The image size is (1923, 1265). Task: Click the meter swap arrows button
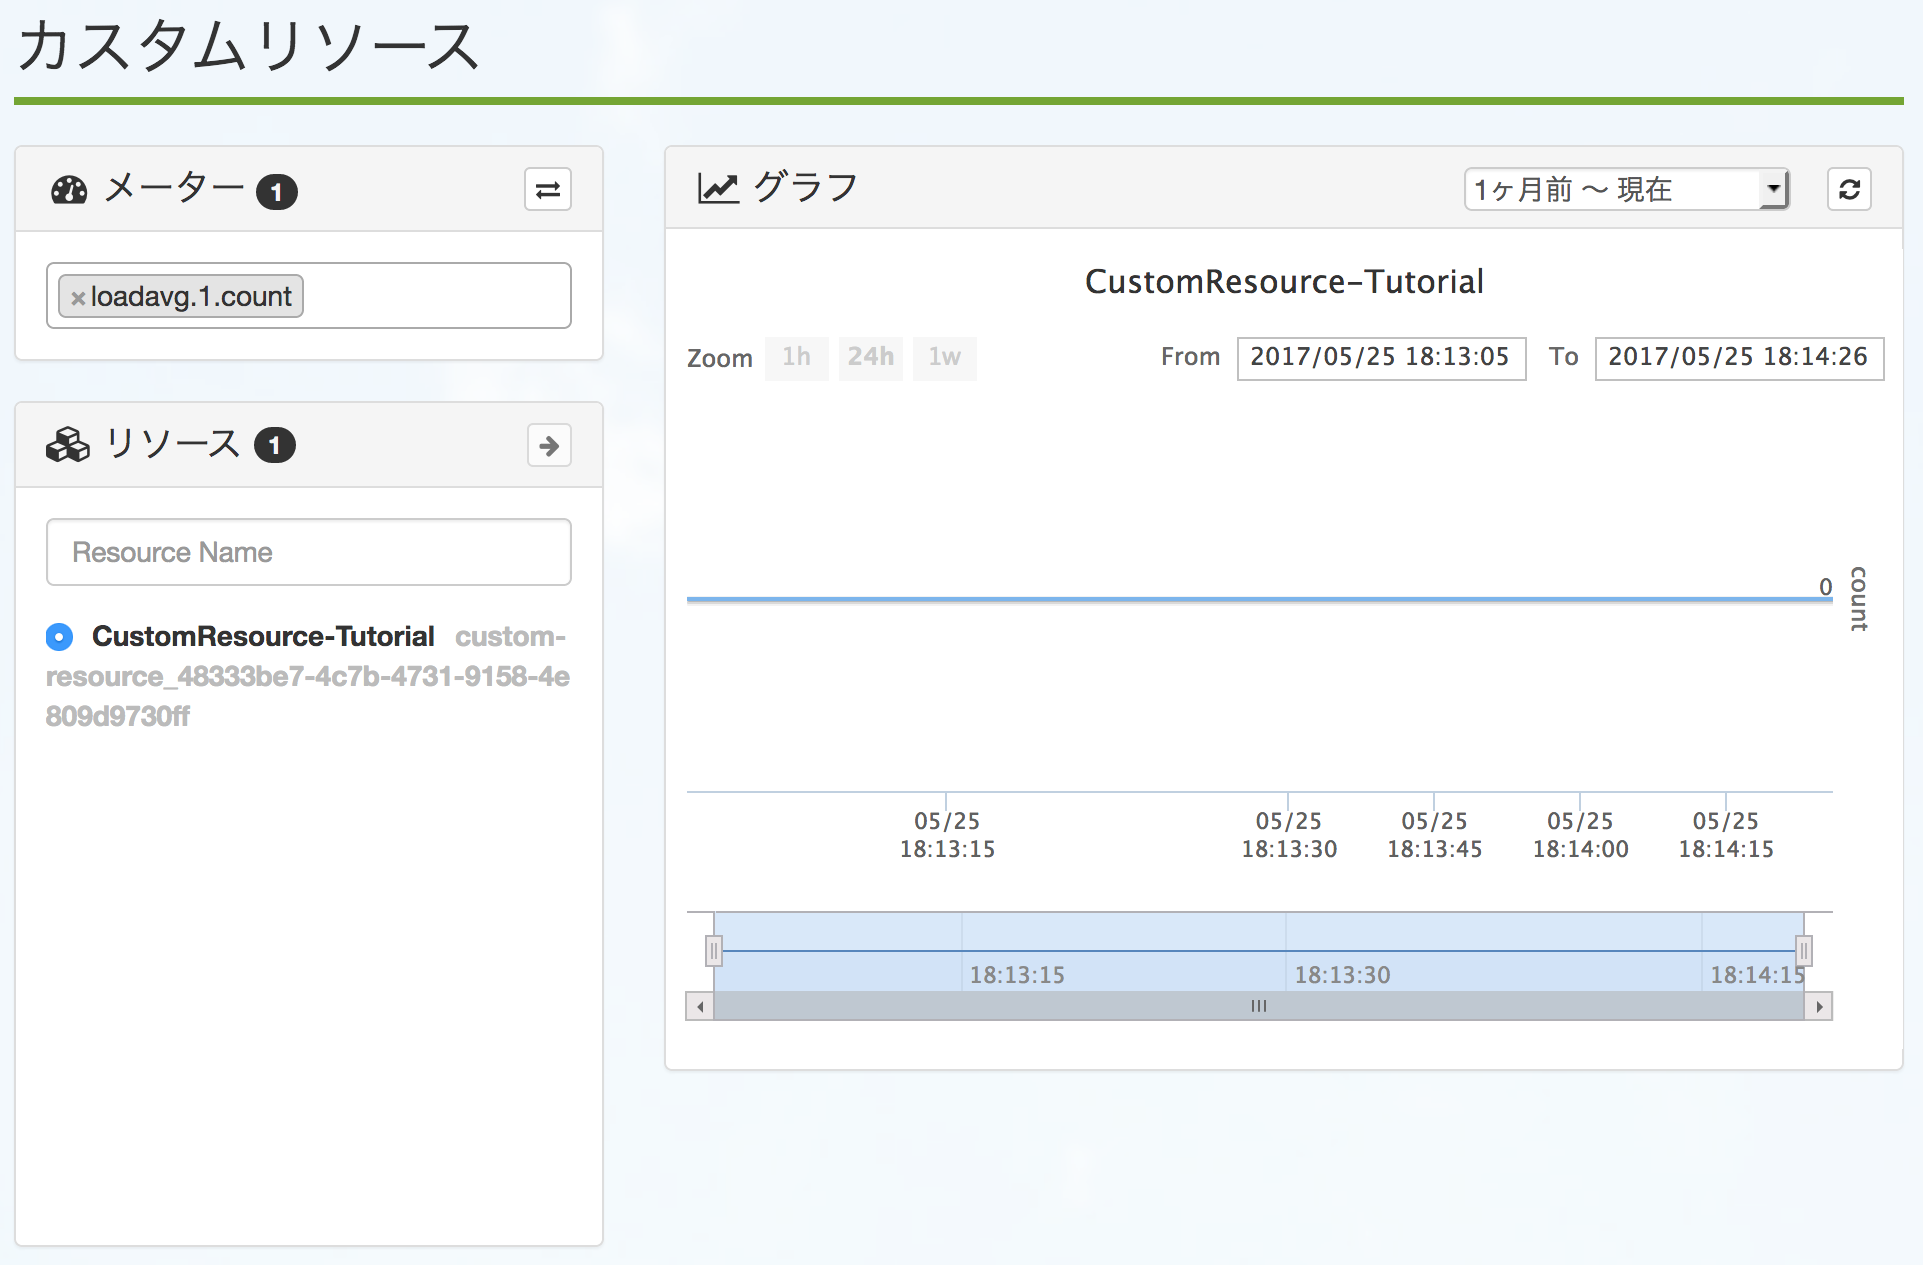[547, 189]
